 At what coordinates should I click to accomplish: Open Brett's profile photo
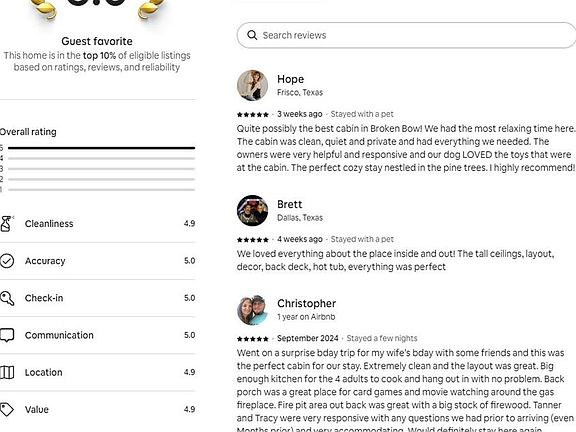pos(252,210)
